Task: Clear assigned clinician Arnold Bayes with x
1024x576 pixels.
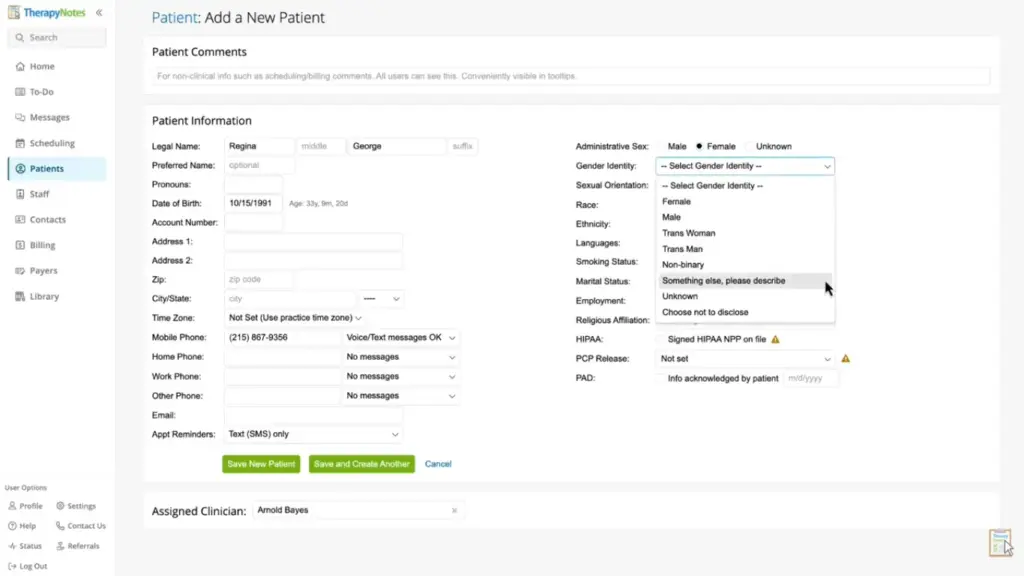Action: click(455, 511)
